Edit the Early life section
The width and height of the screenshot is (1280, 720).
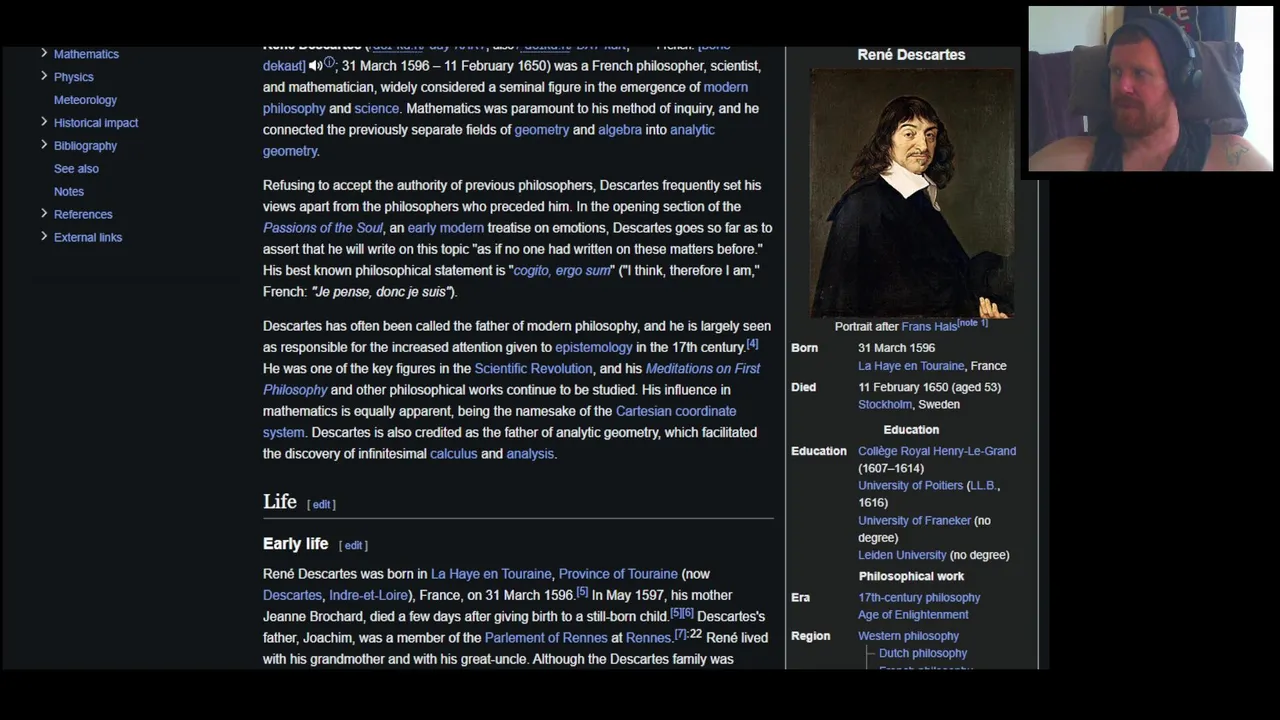(353, 546)
